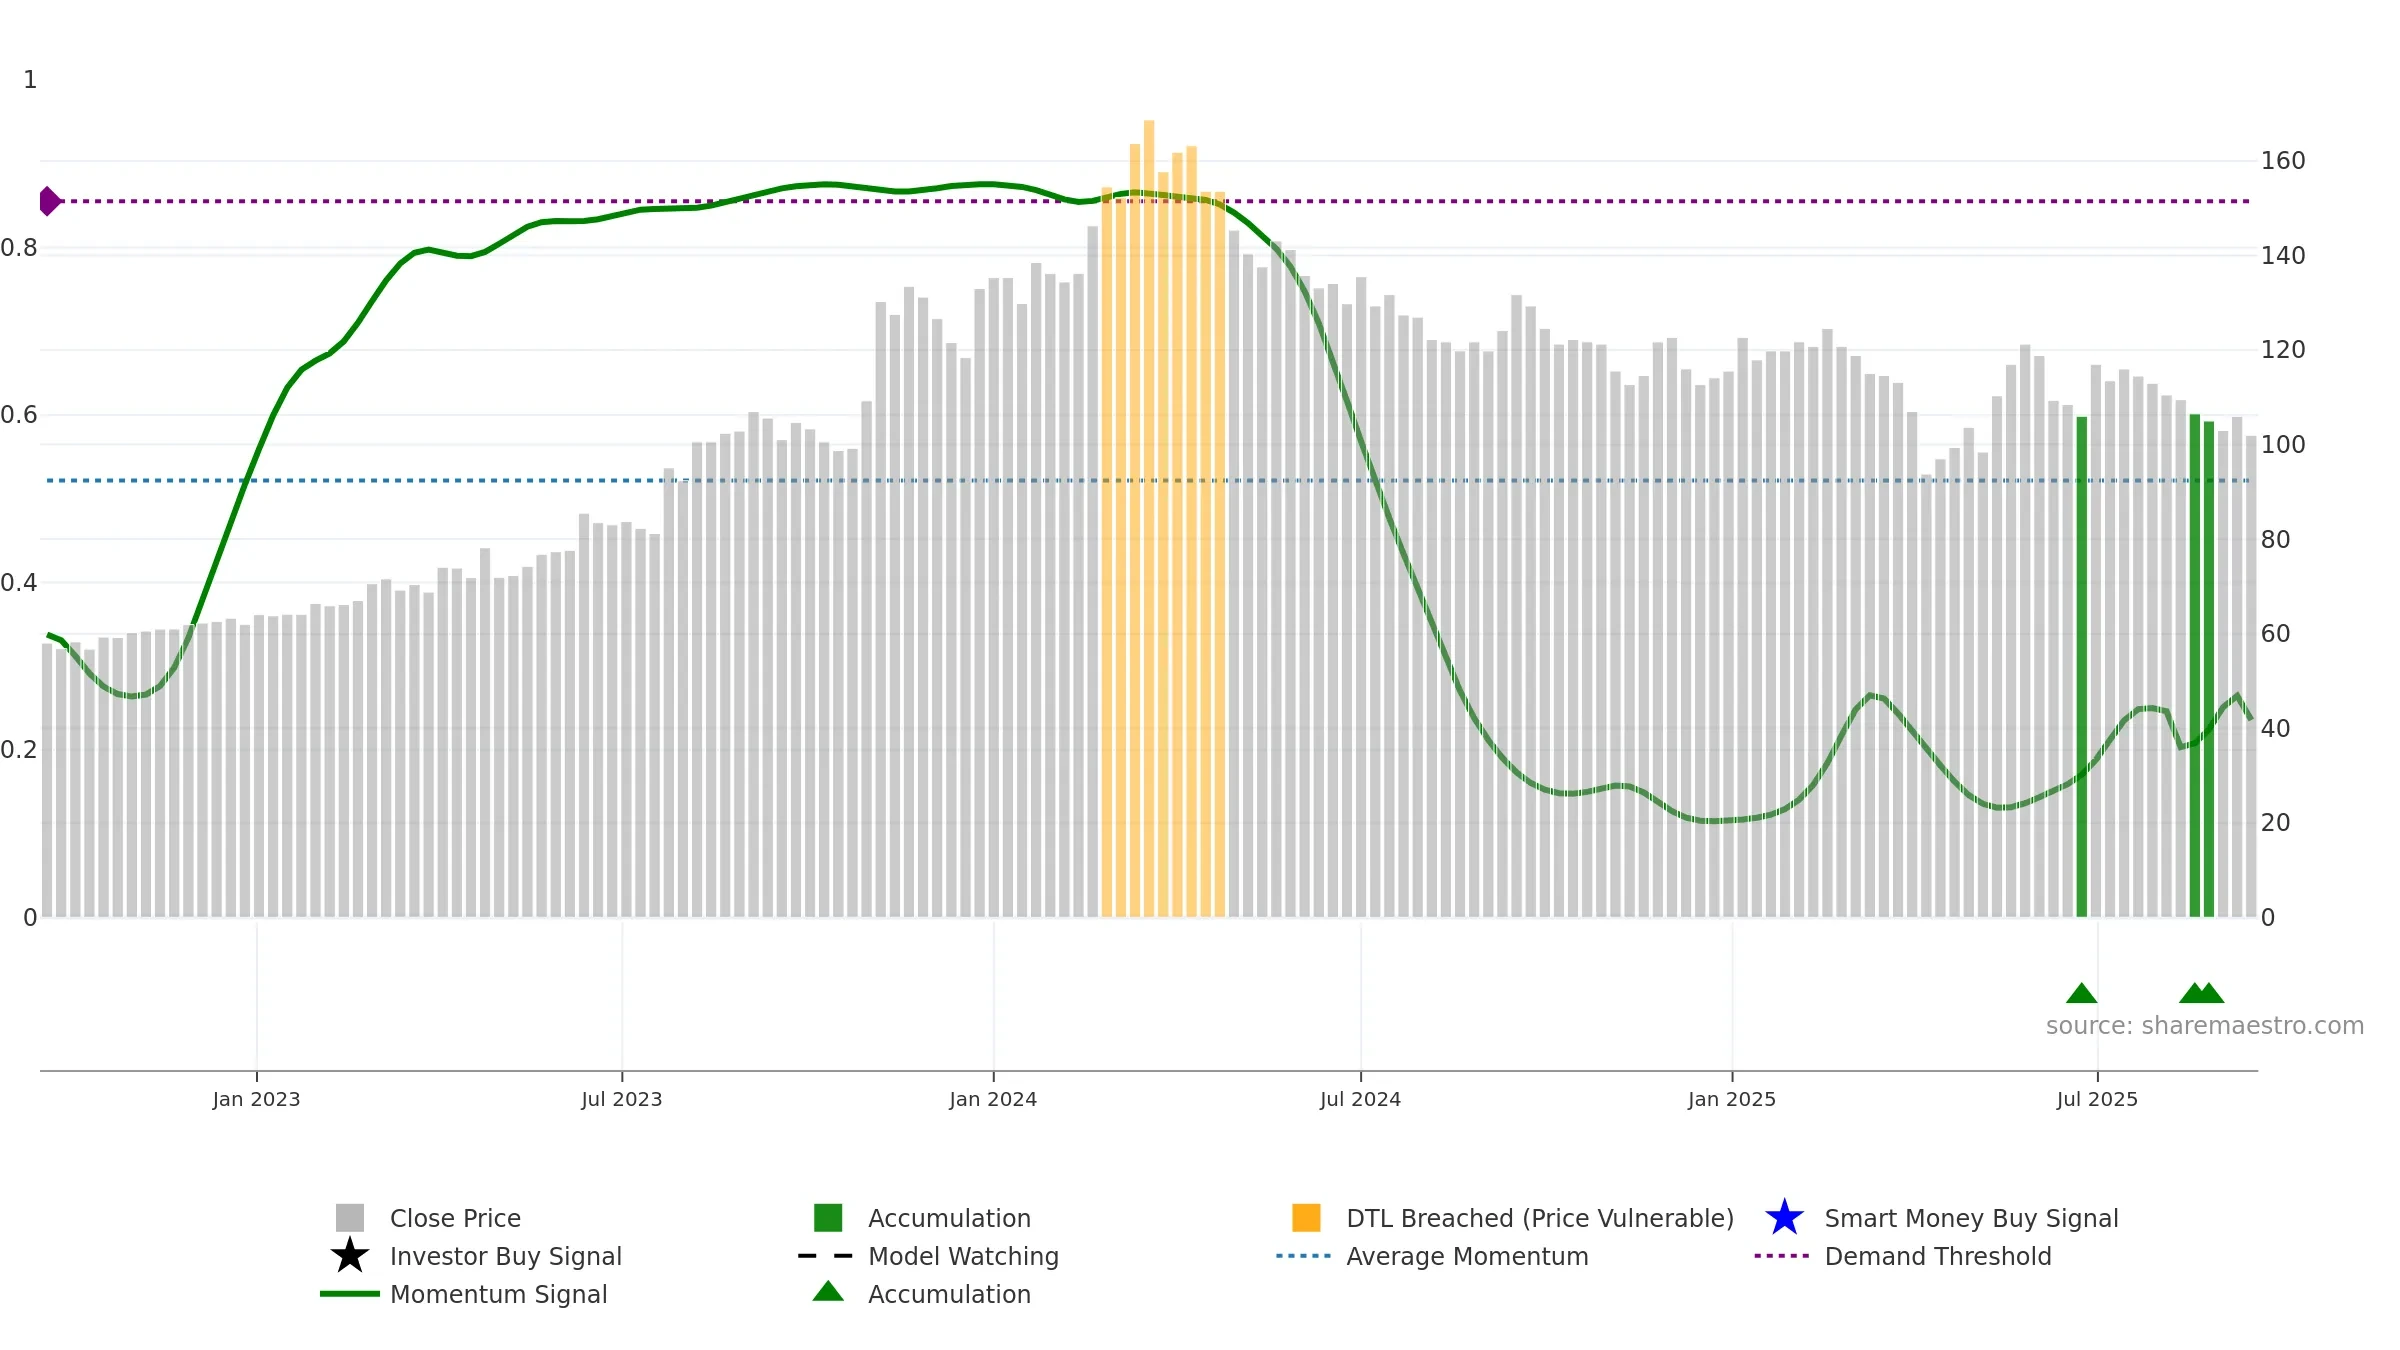The image size is (2400, 1350).
Task: Click the first green accumulation bar near Jul 2025
Action: pos(2082,667)
